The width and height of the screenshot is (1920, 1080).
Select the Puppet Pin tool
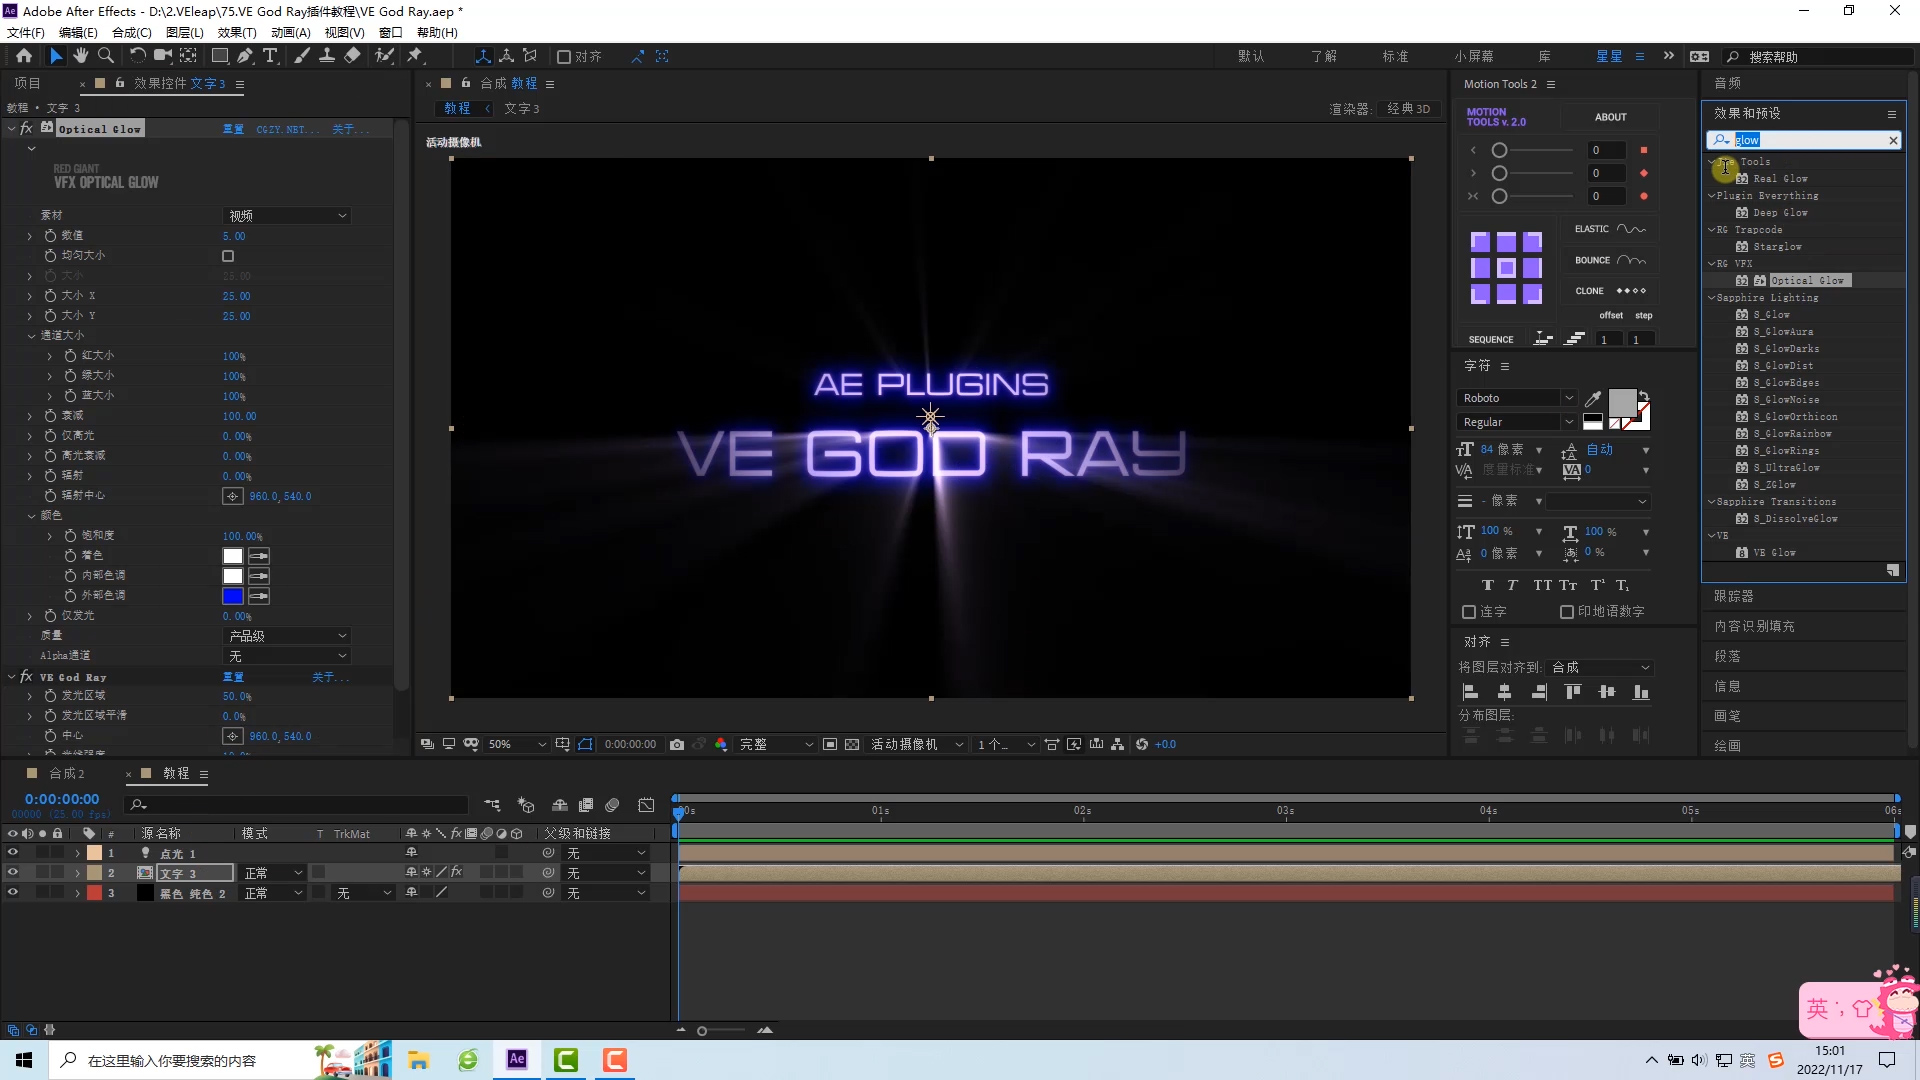coord(415,56)
